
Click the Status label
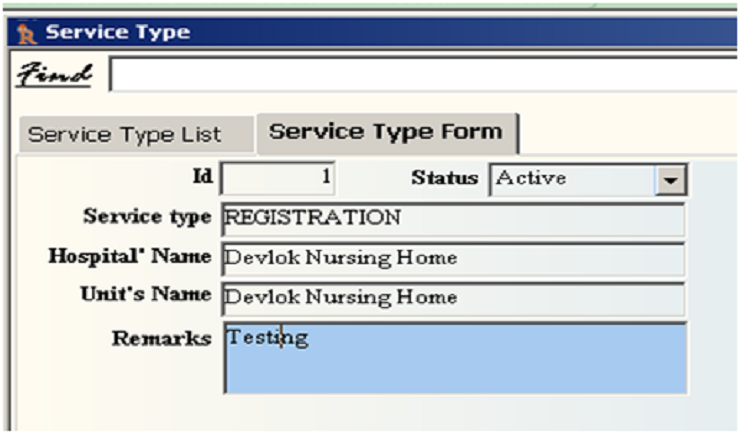pyautogui.click(x=445, y=178)
